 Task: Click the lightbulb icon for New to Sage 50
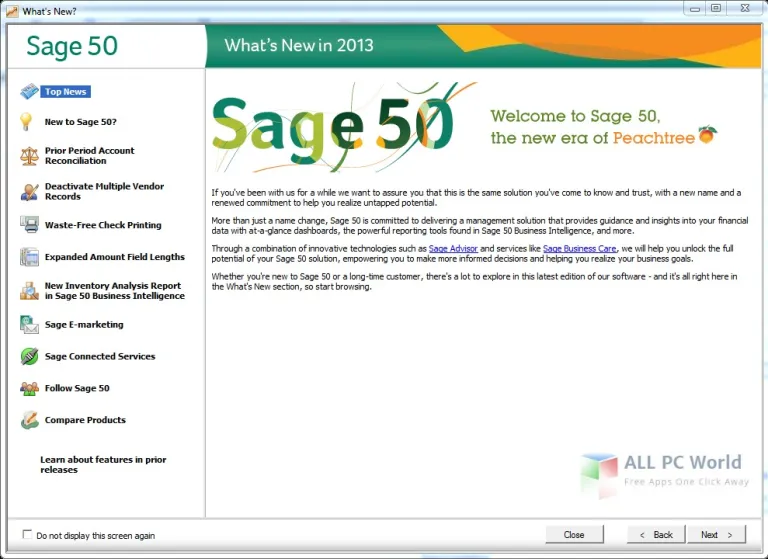click(28, 122)
